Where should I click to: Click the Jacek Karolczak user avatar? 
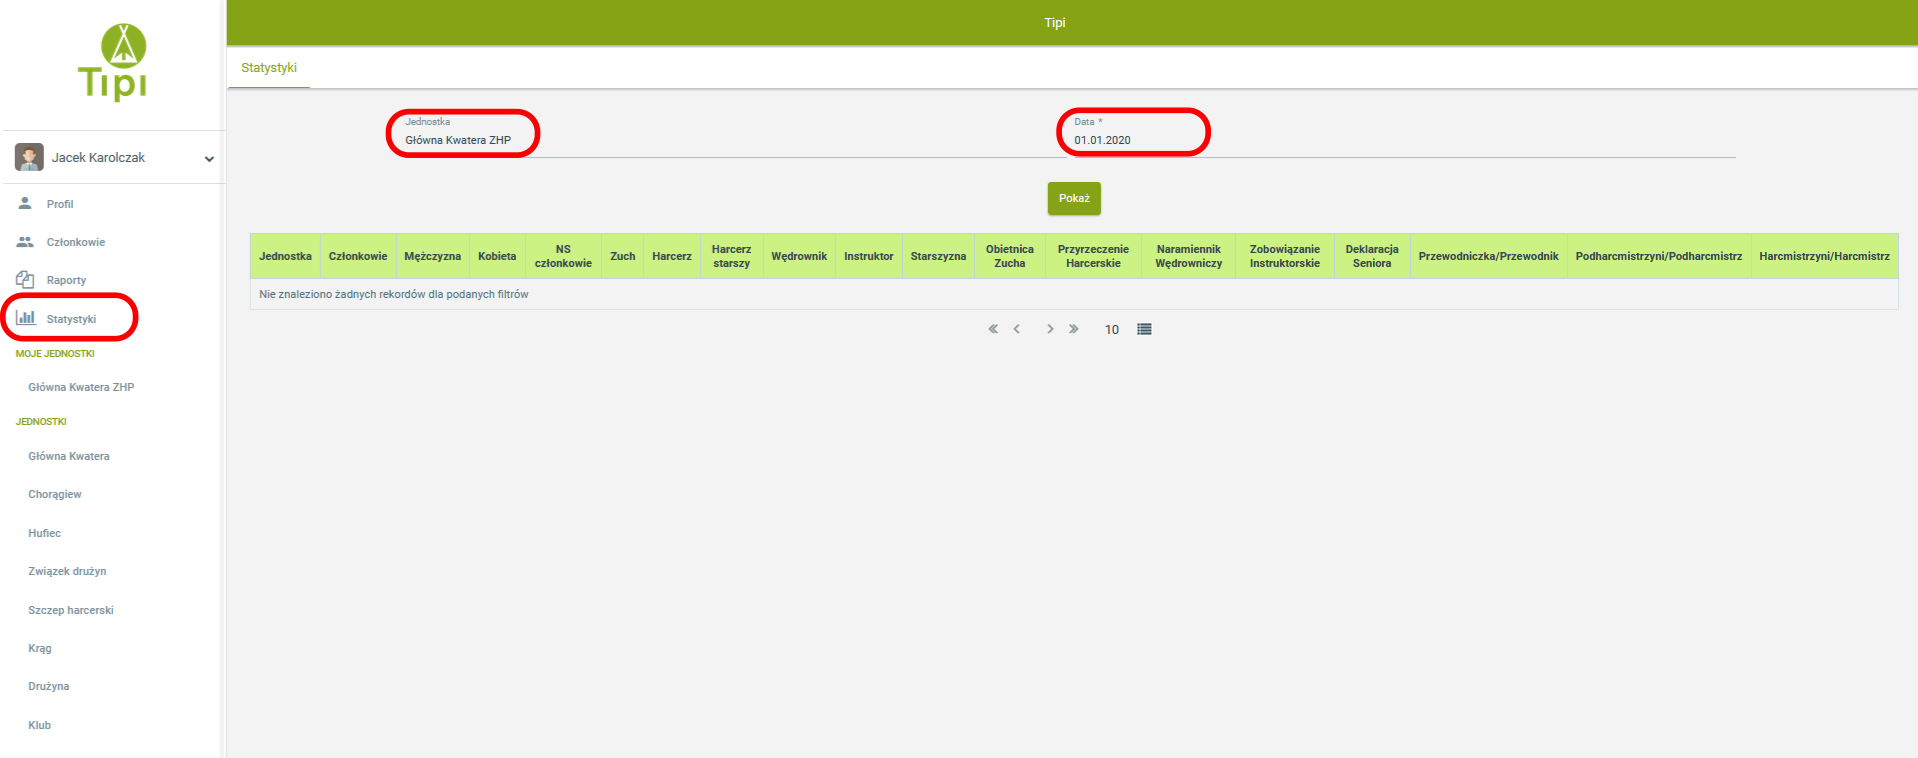29,157
